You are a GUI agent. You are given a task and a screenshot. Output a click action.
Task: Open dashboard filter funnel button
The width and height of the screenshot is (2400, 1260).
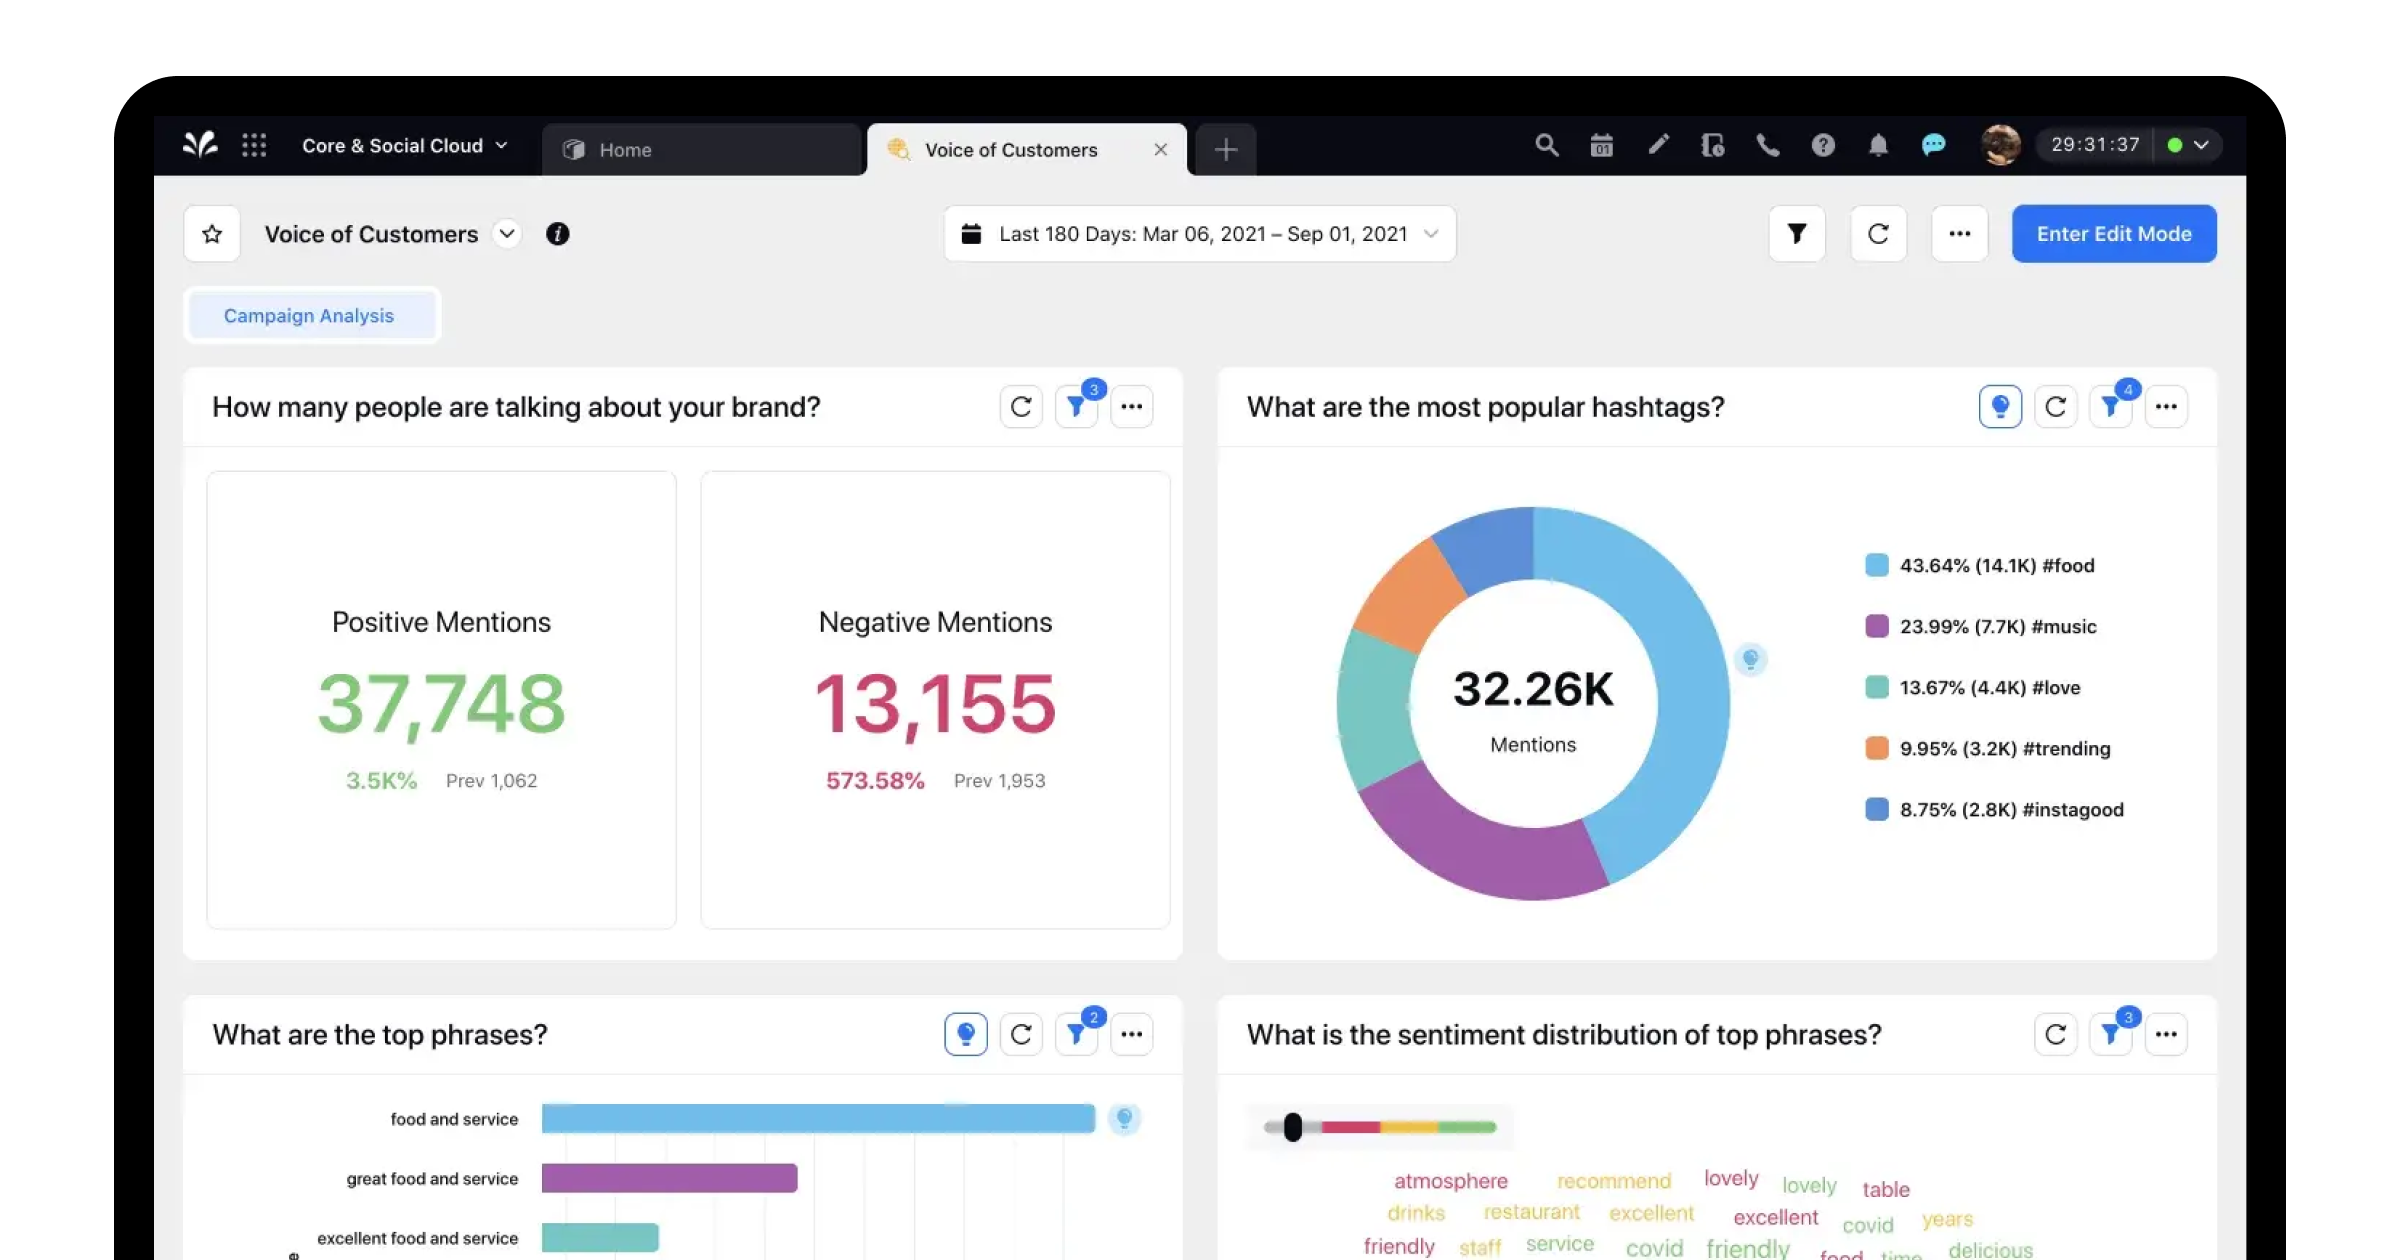coord(1796,234)
